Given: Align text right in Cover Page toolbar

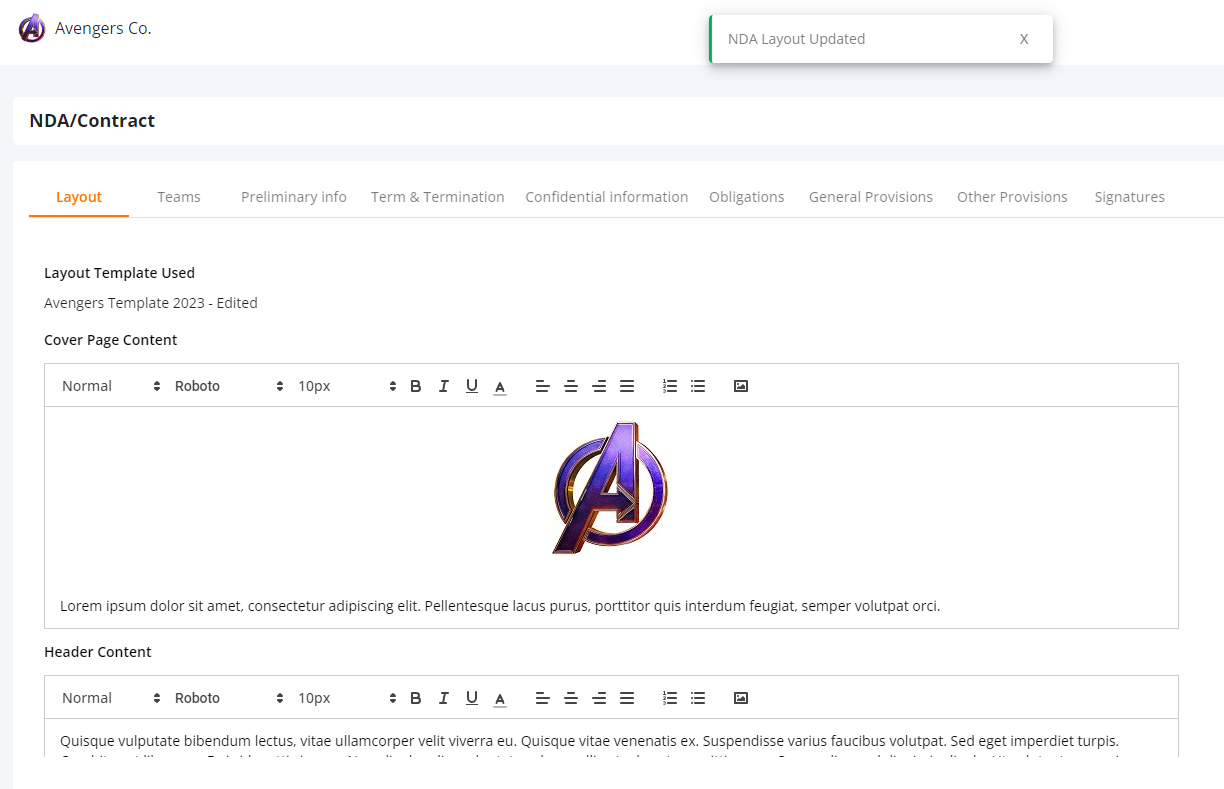Looking at the screenshot, I should pyautogui.click(x=599, y=386).
